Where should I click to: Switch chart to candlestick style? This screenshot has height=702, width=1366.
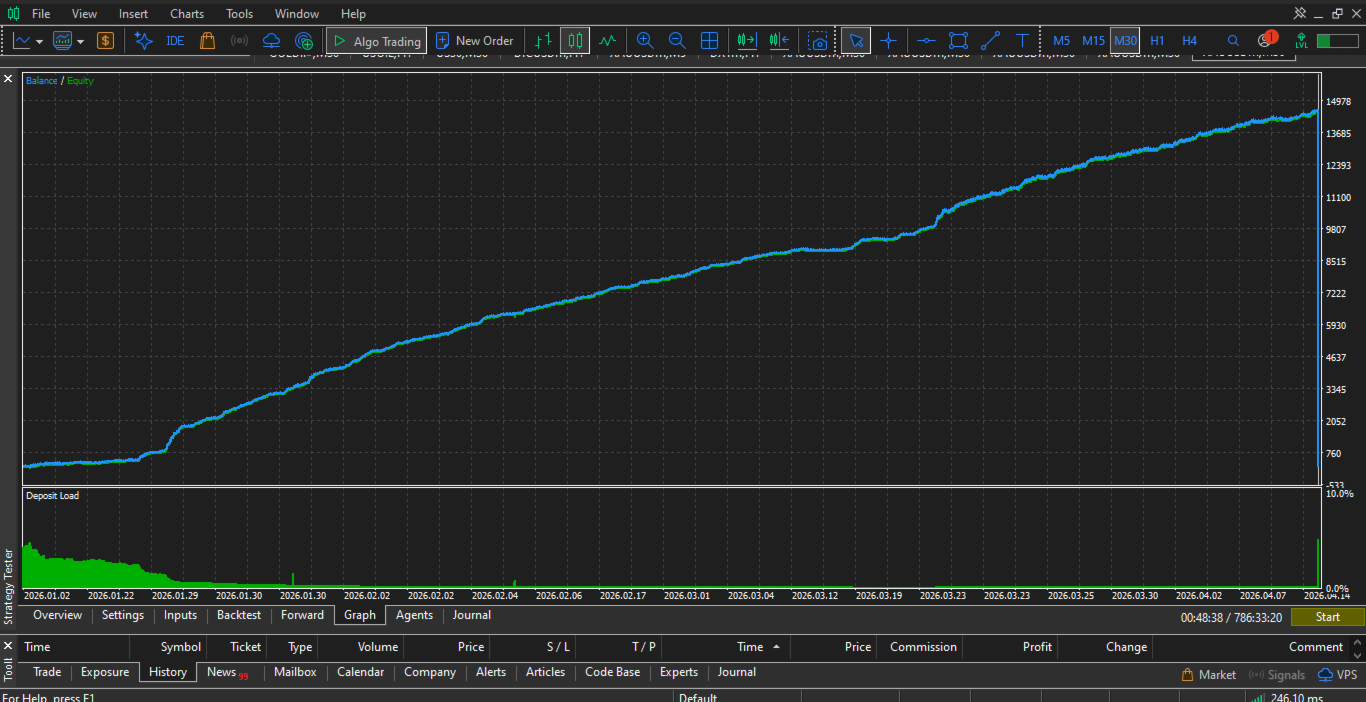(575, 41)
